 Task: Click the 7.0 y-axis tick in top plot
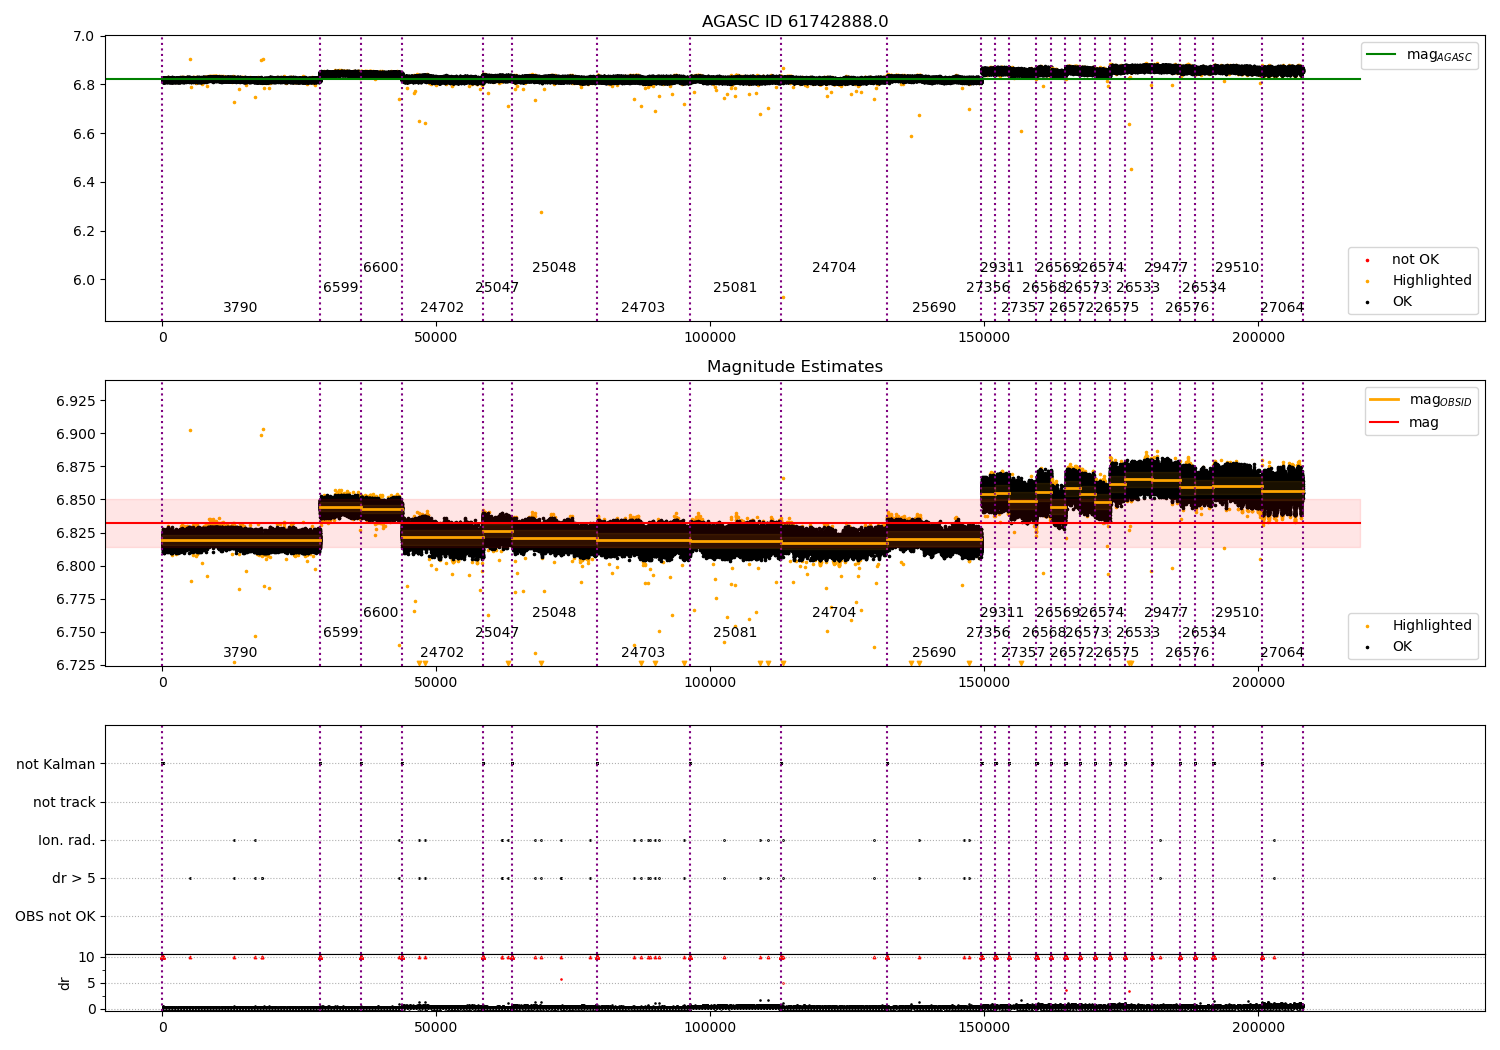pyautogui.click(x=84, y=37)
